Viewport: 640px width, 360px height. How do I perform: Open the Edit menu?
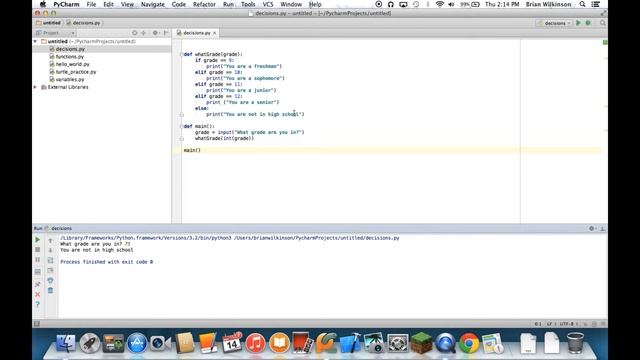pyautogui.click(x=108, y=4)
